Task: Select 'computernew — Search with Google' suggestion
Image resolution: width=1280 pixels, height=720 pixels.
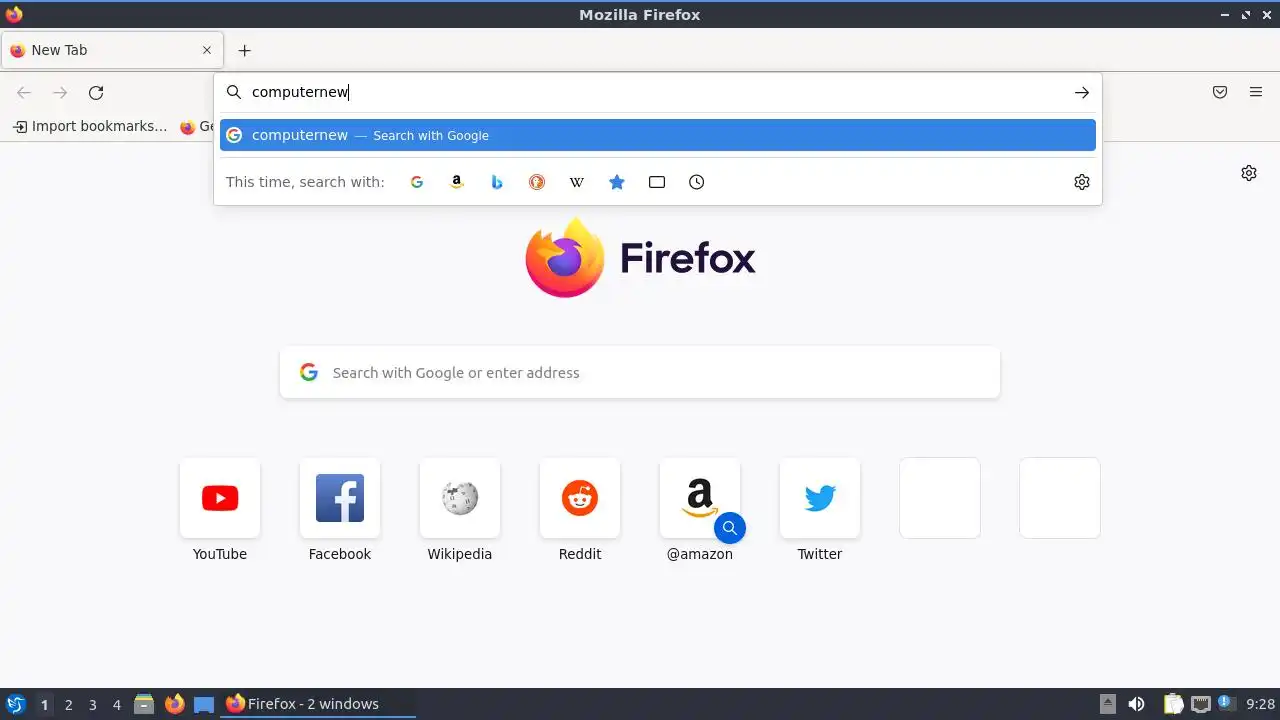Action: click(658, 135)
